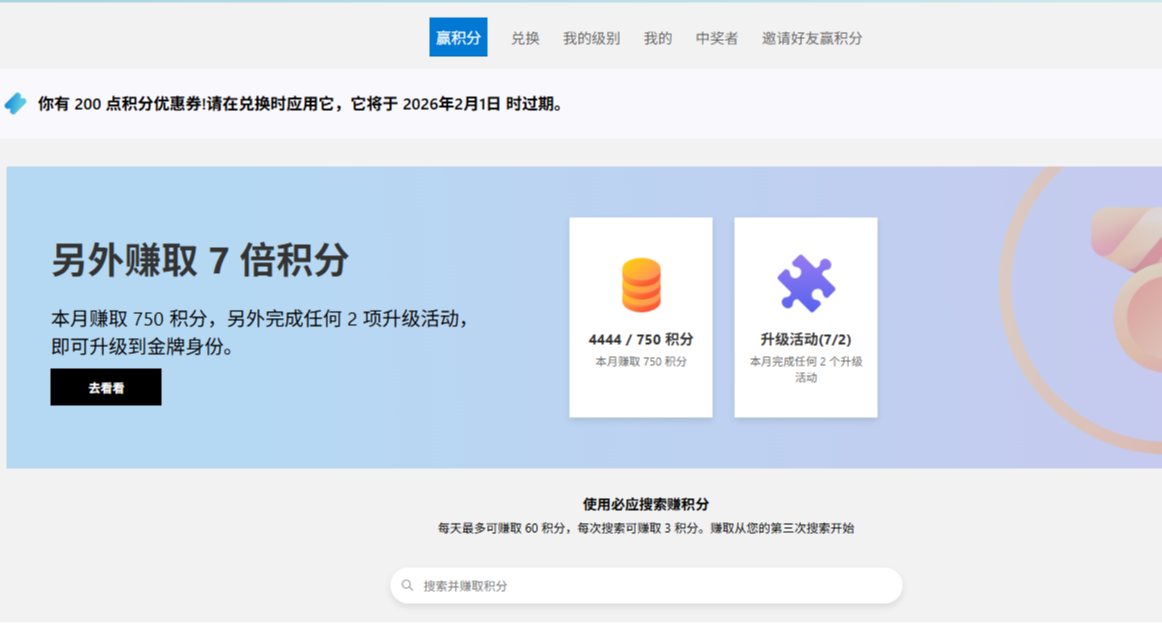Click the blue coupon icon in notification banner
This screenshot has height=623, width=1162.
pyautogui.click(x=13, y=102)
